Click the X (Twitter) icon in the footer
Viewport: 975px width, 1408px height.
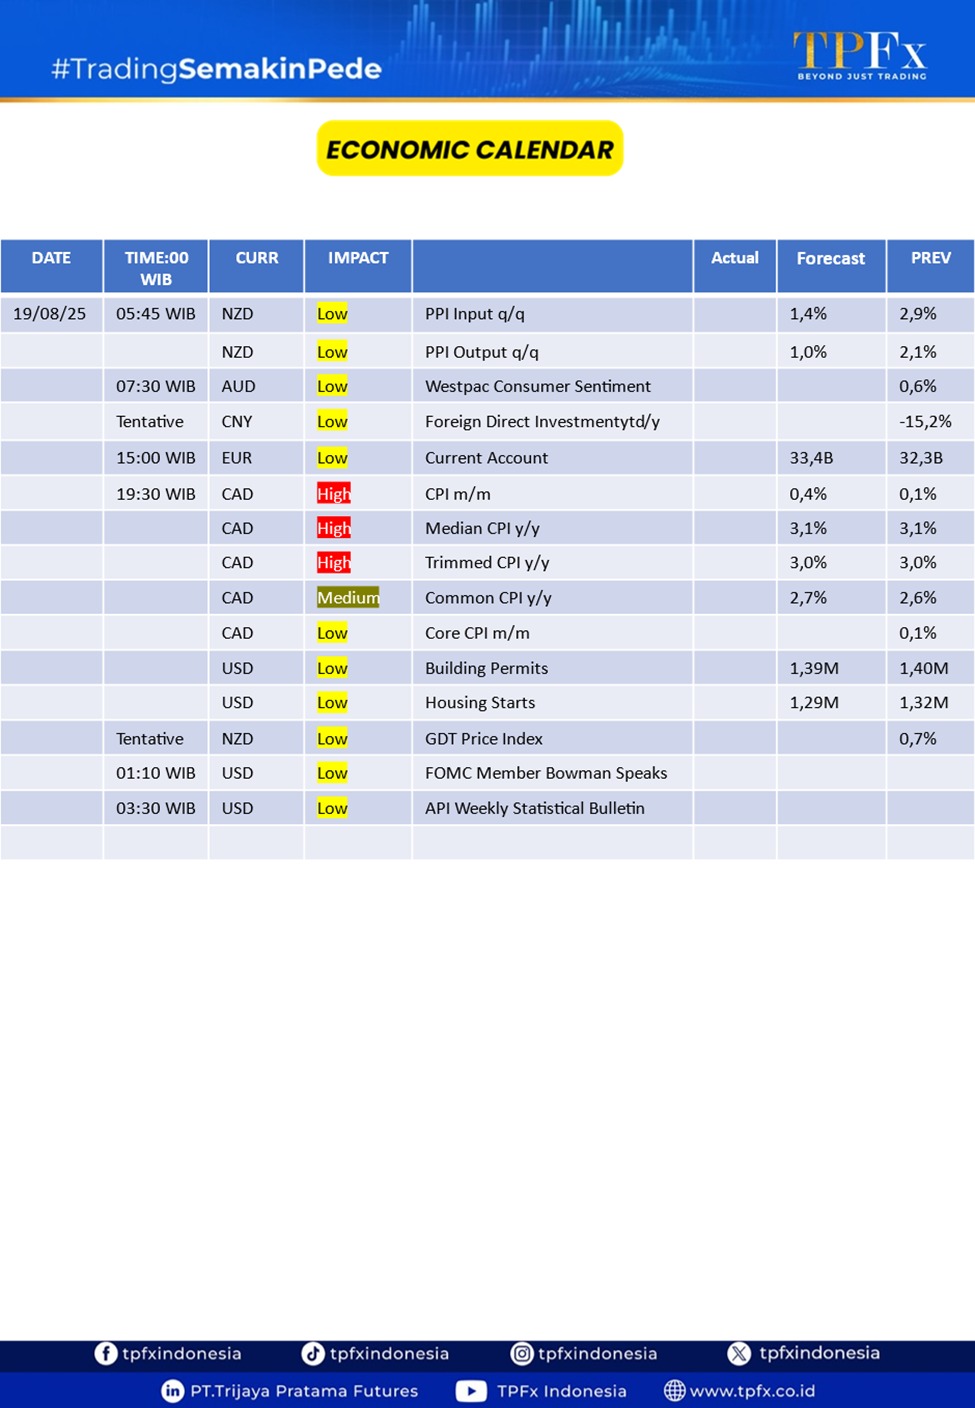pos(739,1353)
